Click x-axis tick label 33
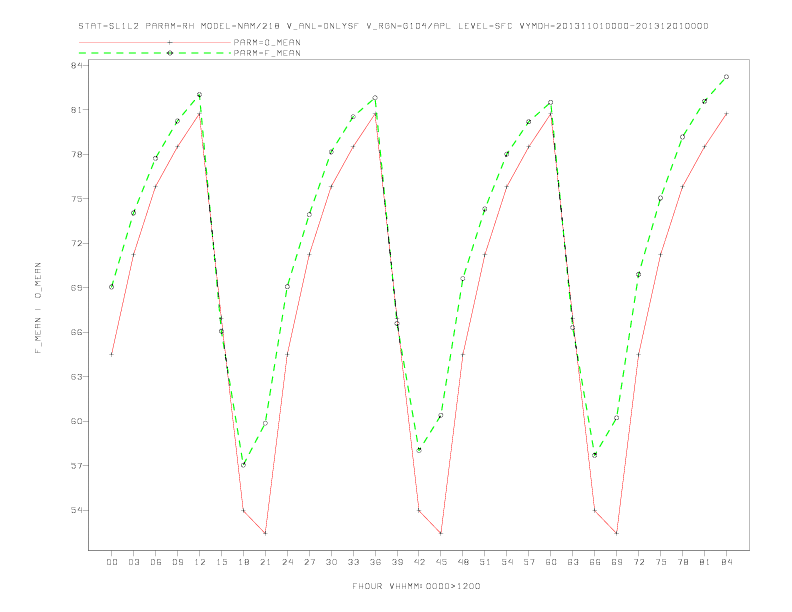The width and height of the screenshot is (792, 612). pyautogui.click(x=353, y=562)
